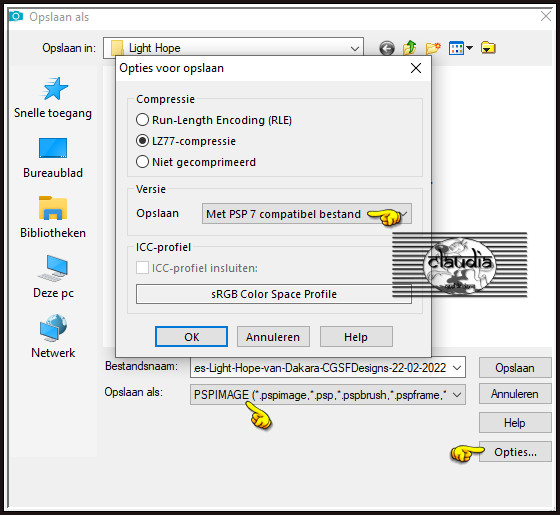Open Bibliotheken location

coord(53,218)
